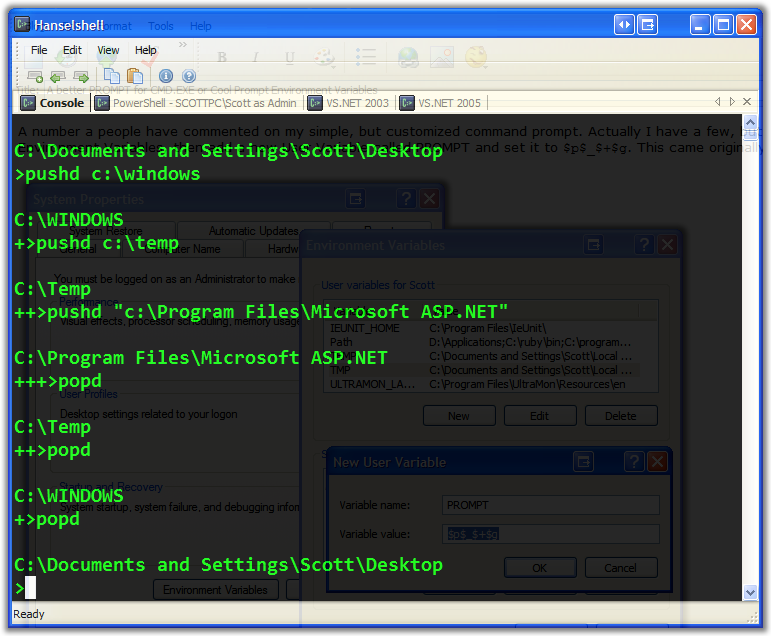Image resolution: width=771 pixels, height=636 pixels.
Task: Open the File menu
Action: (x=39, y=50)
